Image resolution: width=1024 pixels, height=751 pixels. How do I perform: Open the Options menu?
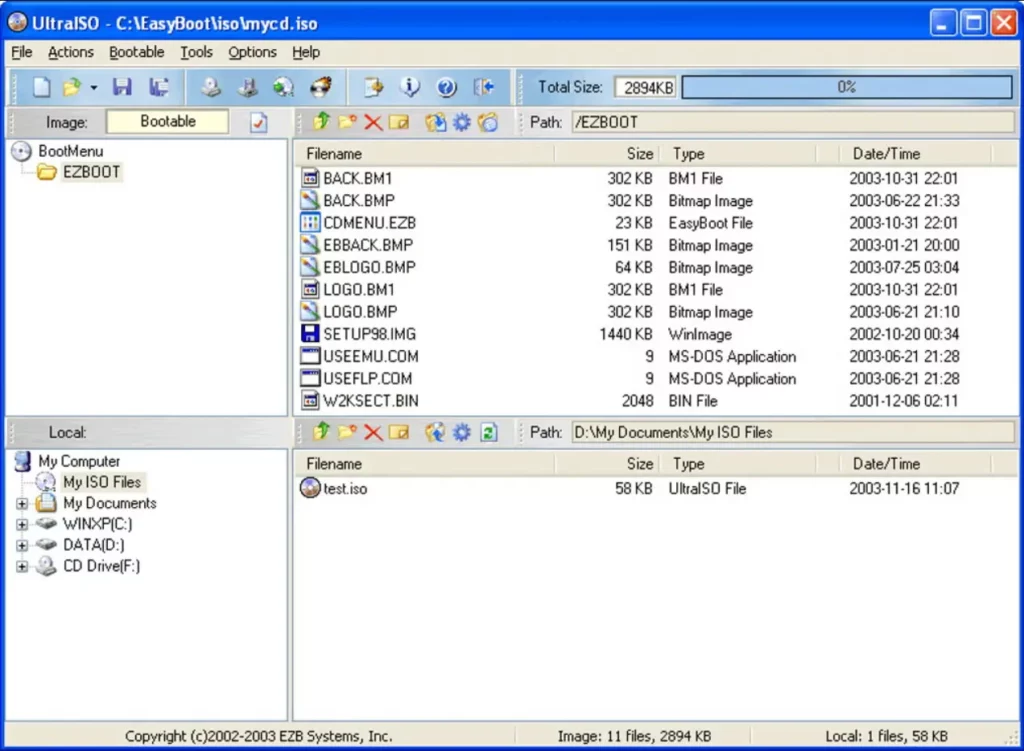click(x=252, y=52)
